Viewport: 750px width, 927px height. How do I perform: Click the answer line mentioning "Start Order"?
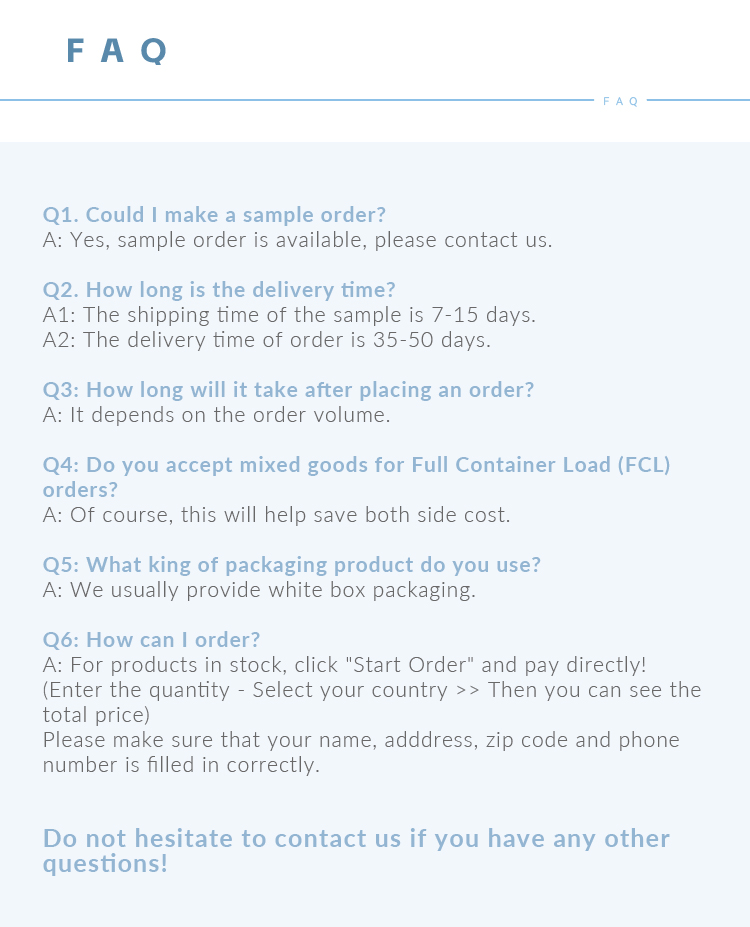coord(344,665)
